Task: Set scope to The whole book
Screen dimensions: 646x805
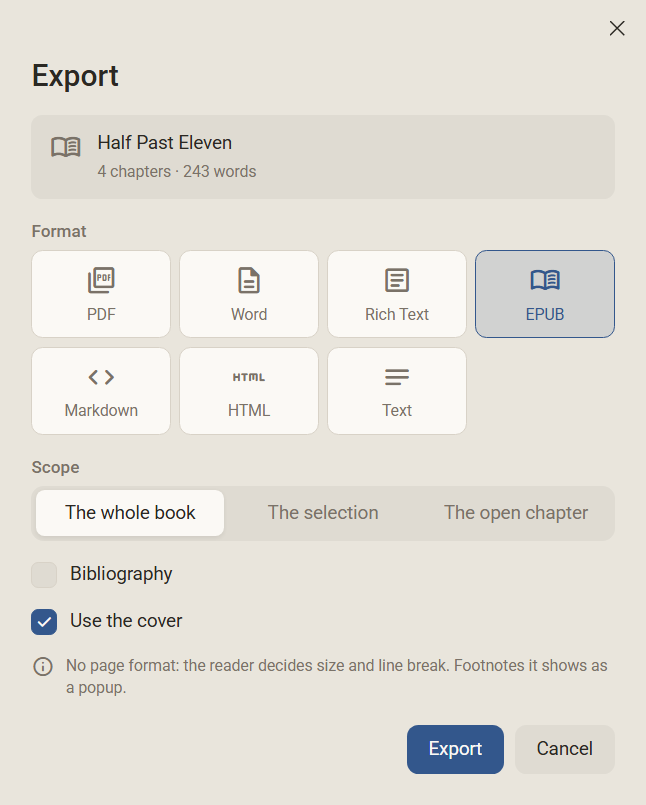Action: click(130, 513)
